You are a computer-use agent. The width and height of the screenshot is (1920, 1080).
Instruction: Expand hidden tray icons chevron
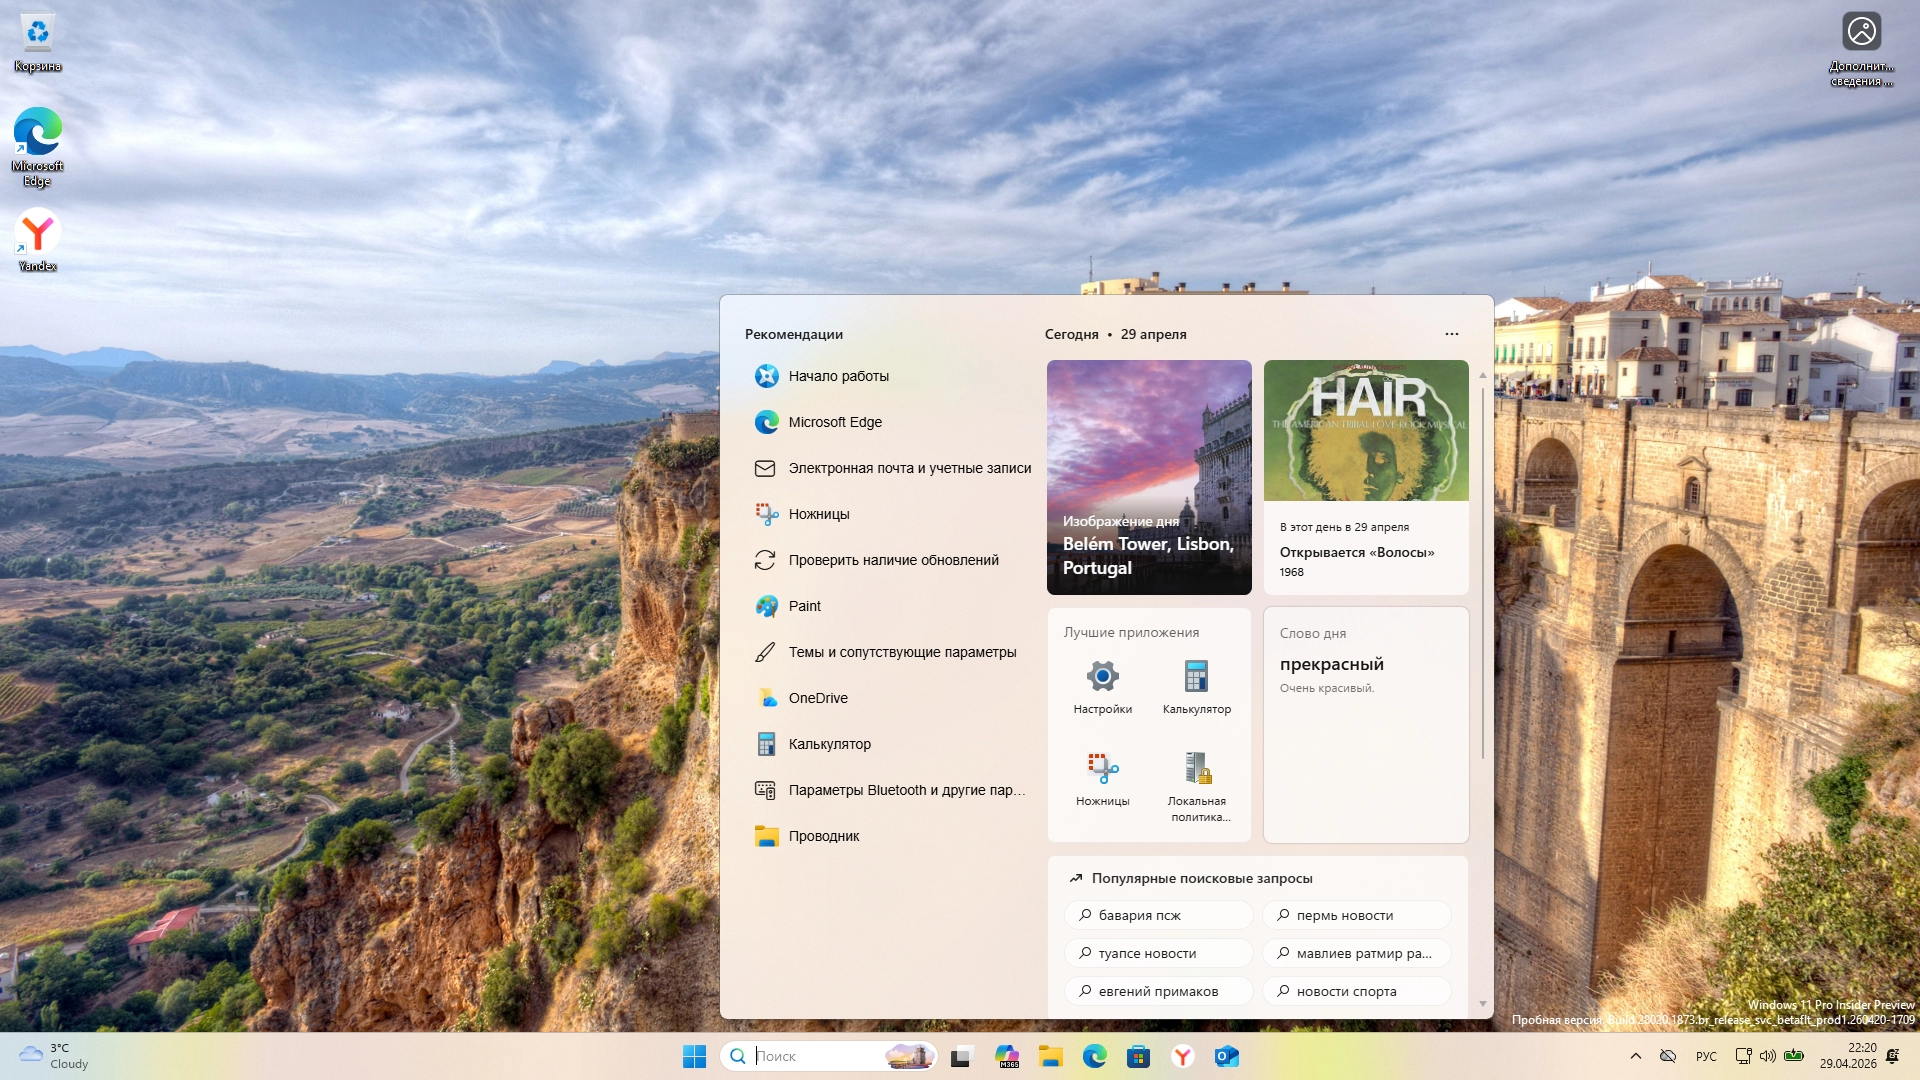[1636, 1056]
